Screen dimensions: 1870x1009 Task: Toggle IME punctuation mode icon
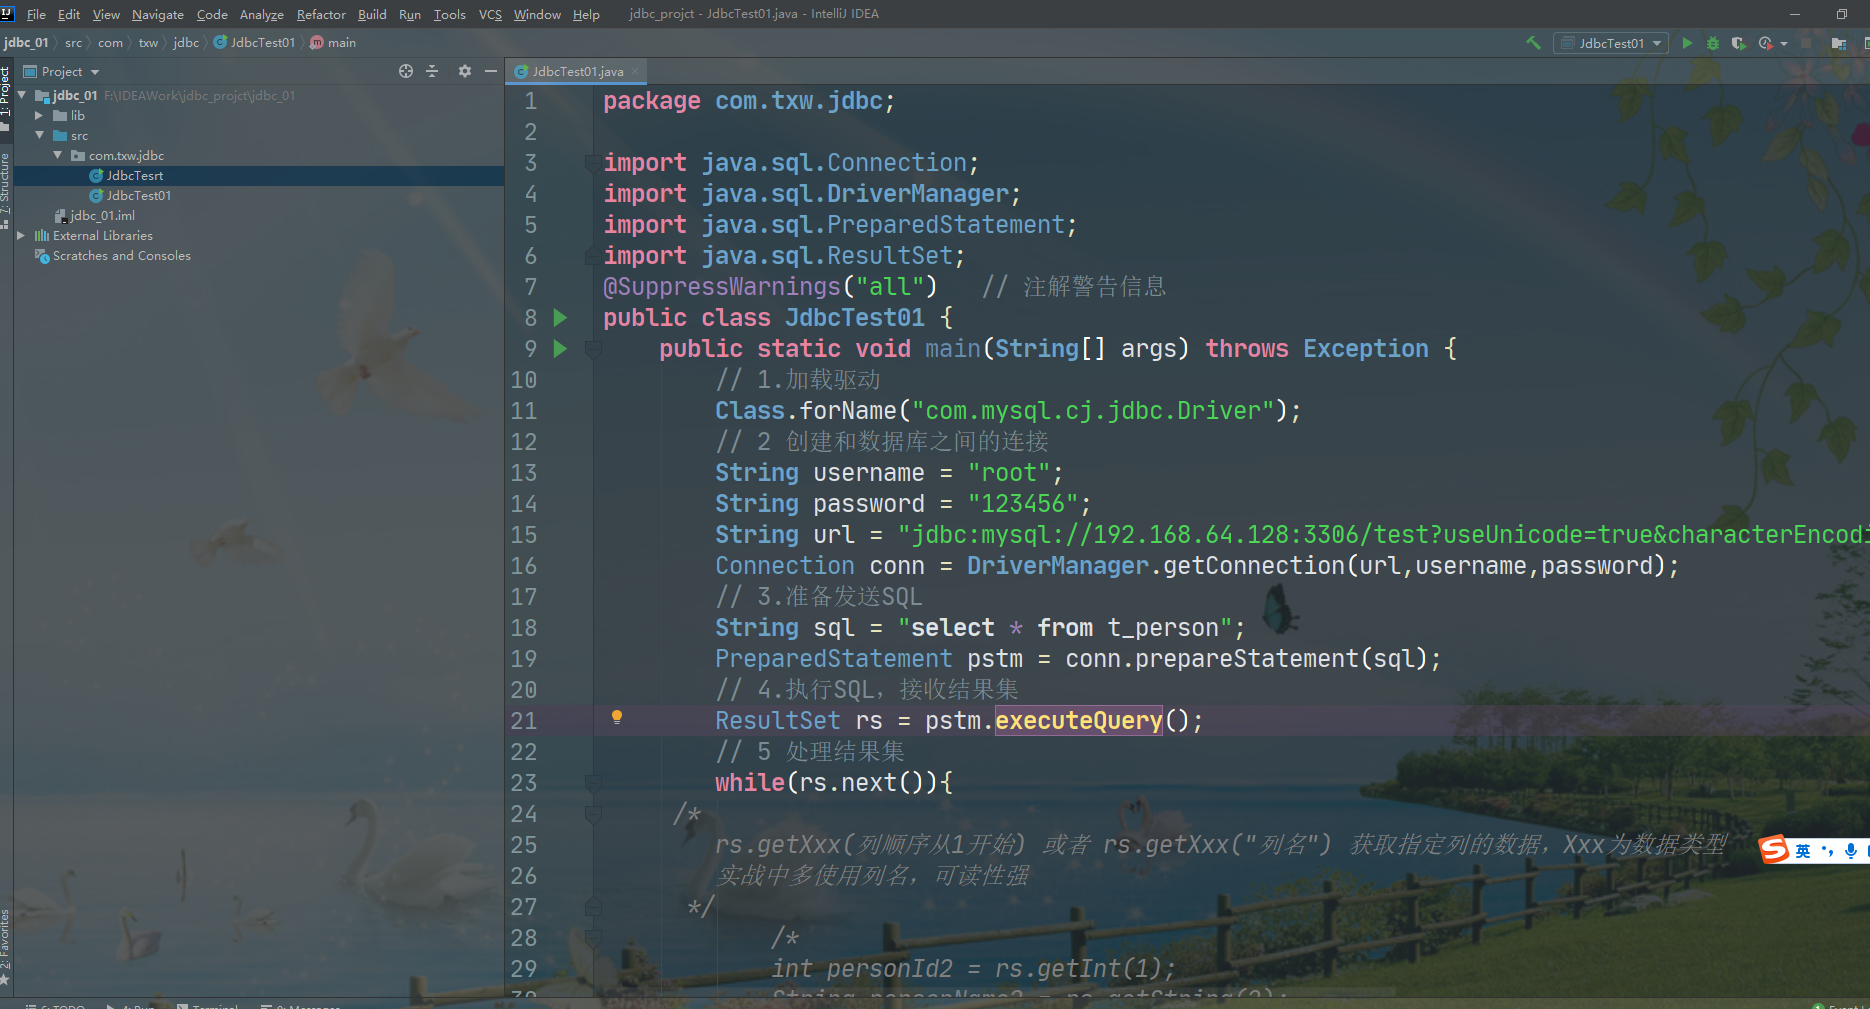pos(1827,851)
